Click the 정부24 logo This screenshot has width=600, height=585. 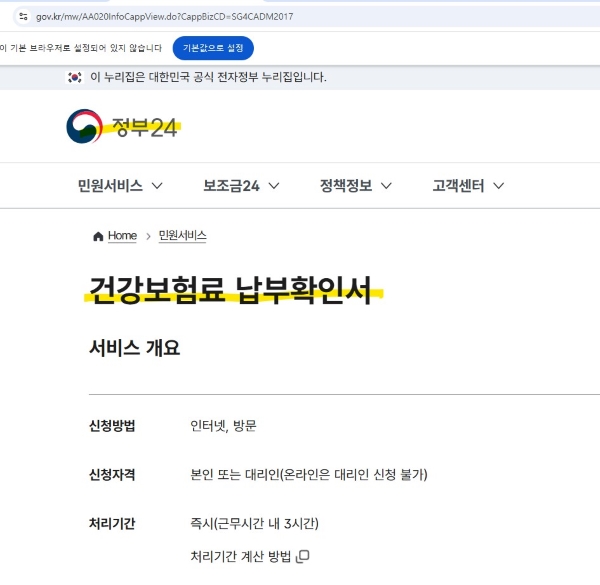point(123,126)
